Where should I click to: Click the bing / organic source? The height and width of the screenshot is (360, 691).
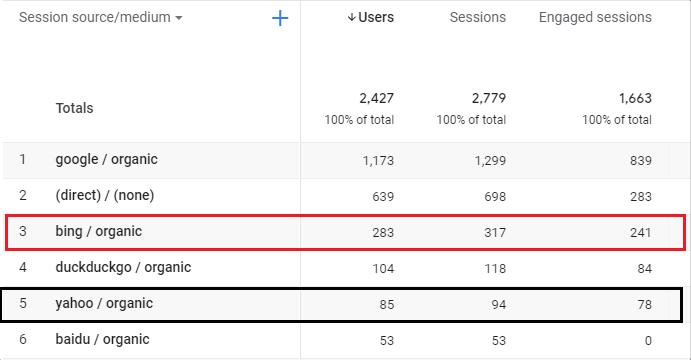point(99,231)
